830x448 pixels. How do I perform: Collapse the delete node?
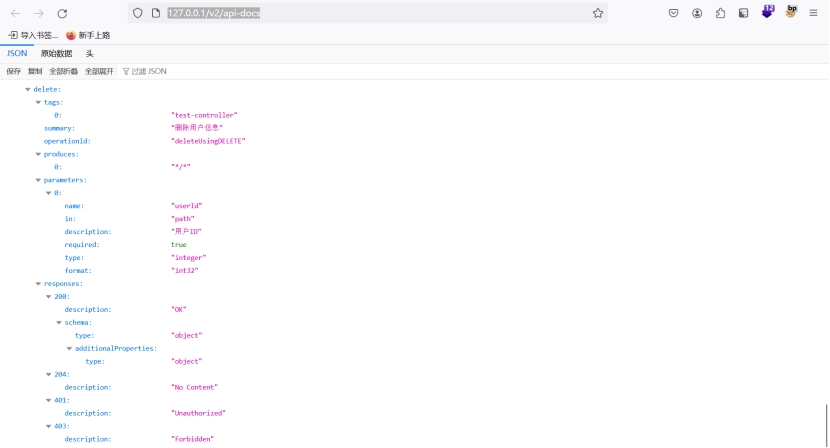(x=28, y=89)
